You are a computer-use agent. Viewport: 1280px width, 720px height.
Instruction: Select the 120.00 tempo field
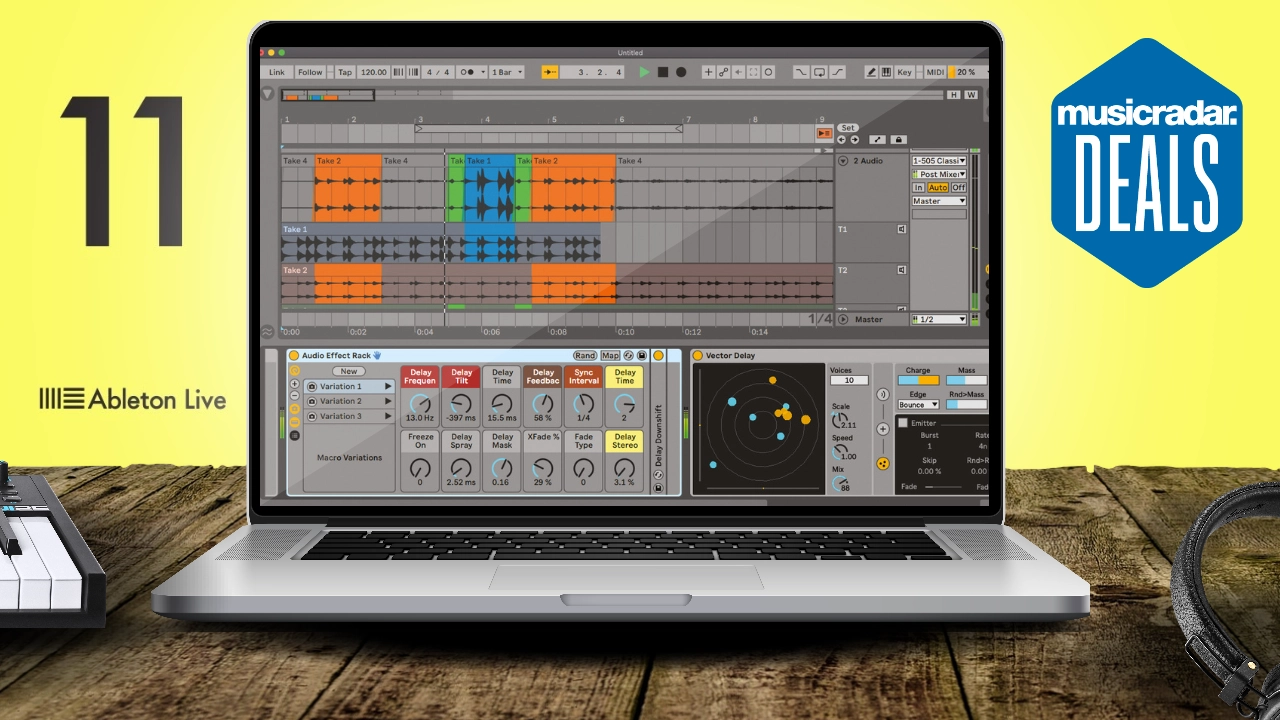(x=374, y=72)
